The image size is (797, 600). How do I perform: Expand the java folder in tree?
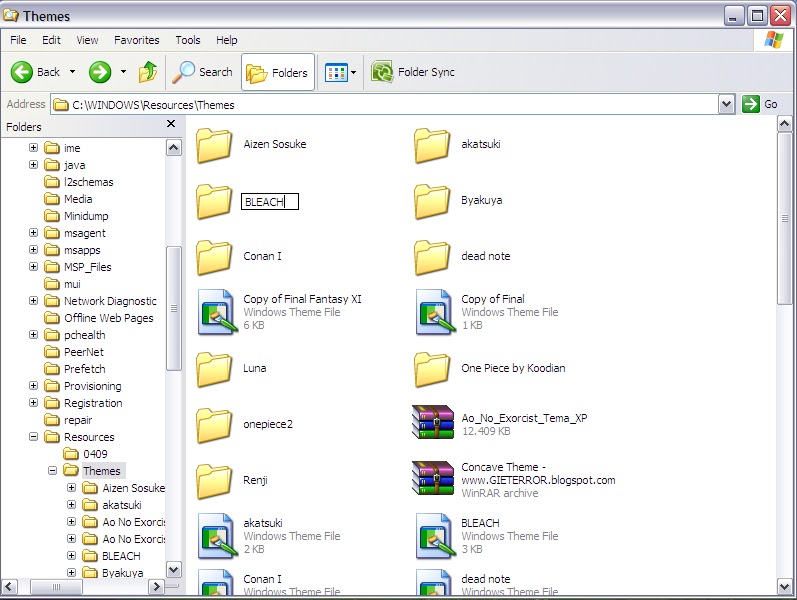tap(33, 164)
